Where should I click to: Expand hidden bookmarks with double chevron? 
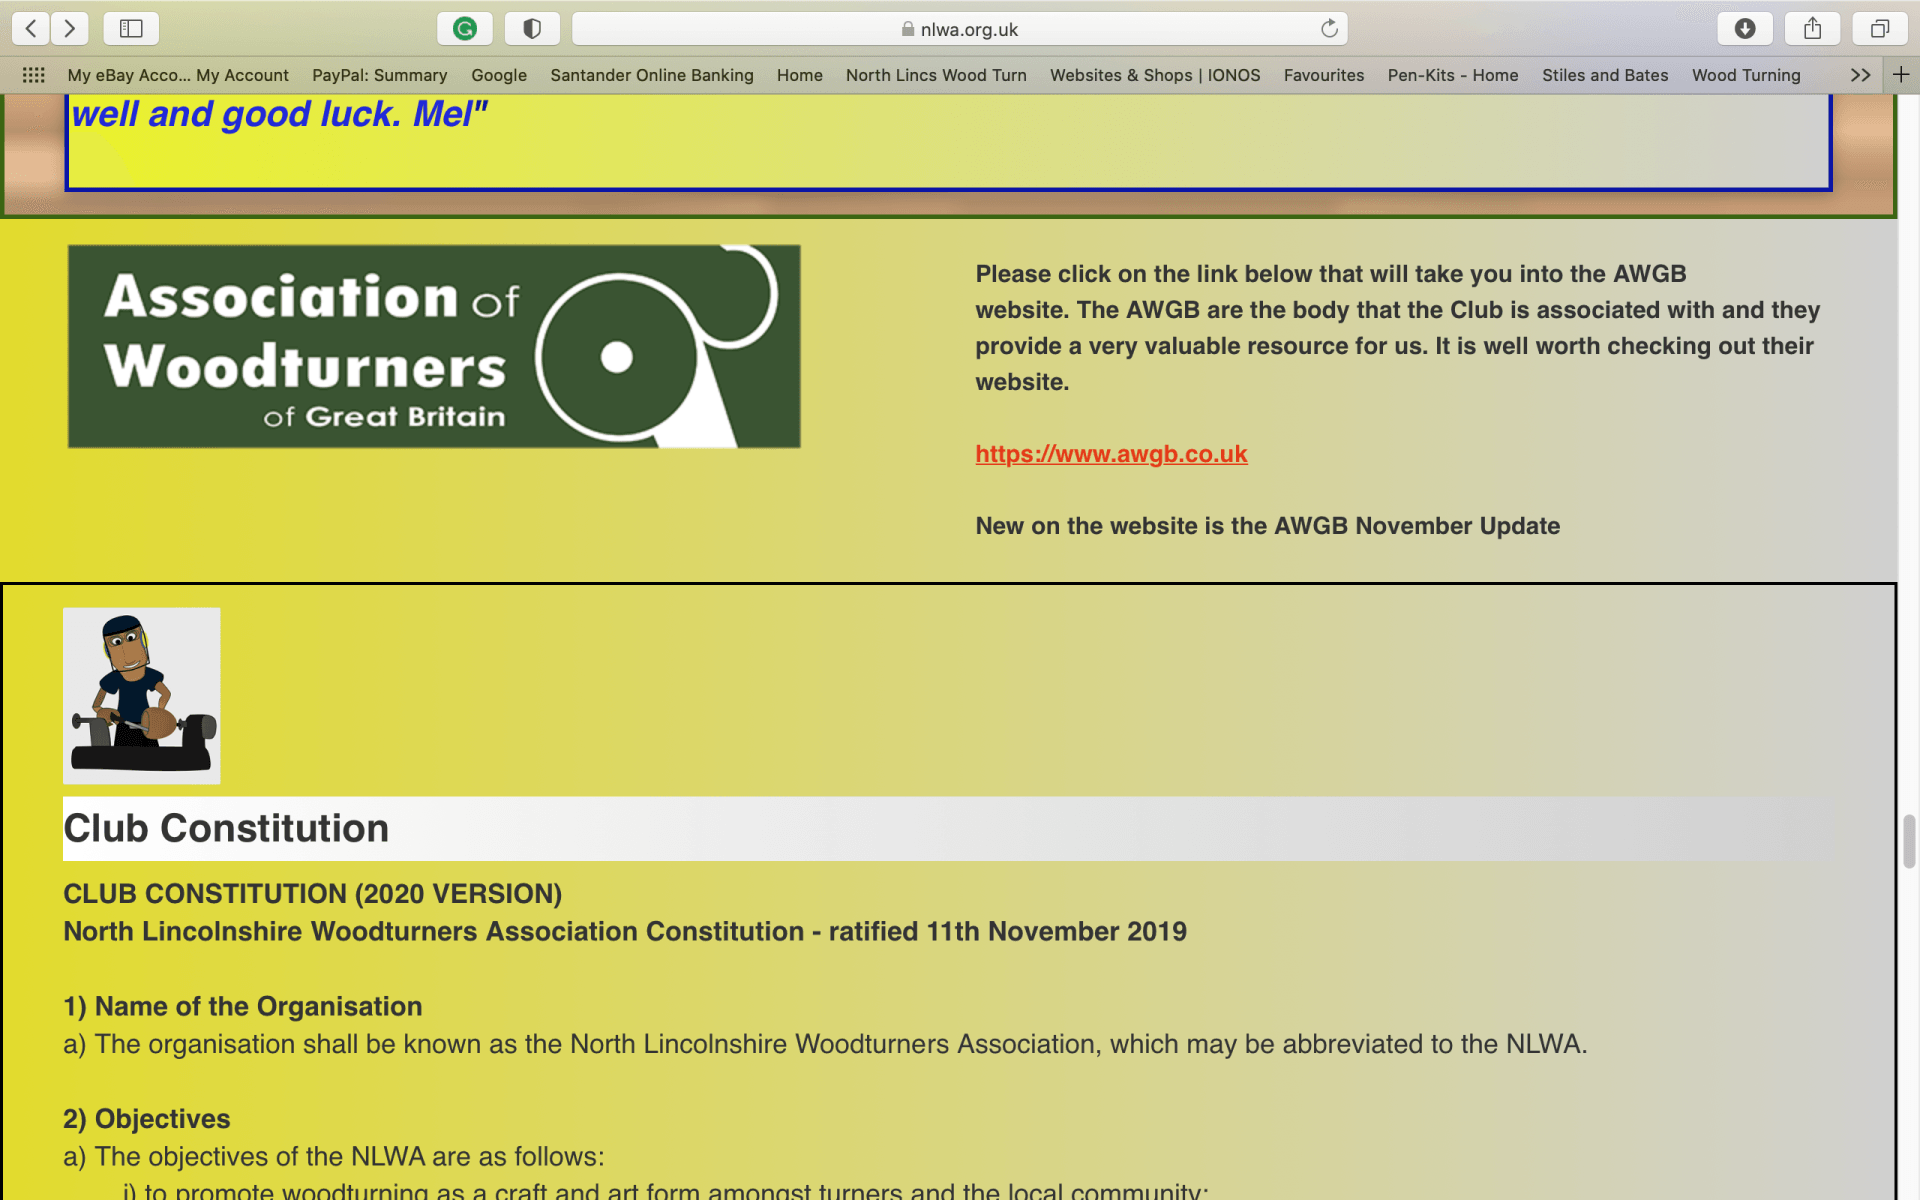[x=1860, y=75]
